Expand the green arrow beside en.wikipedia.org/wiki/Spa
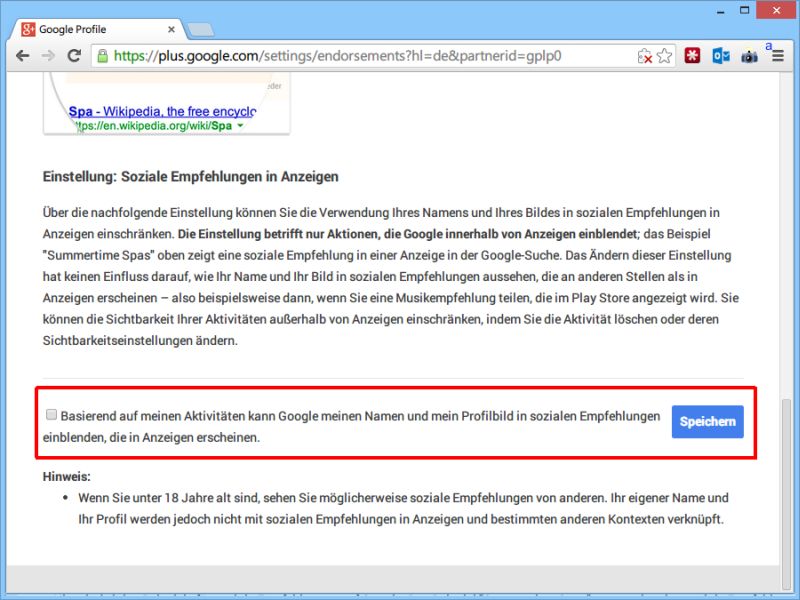Viewport: 800px width, 600px height. coord(240,126)
